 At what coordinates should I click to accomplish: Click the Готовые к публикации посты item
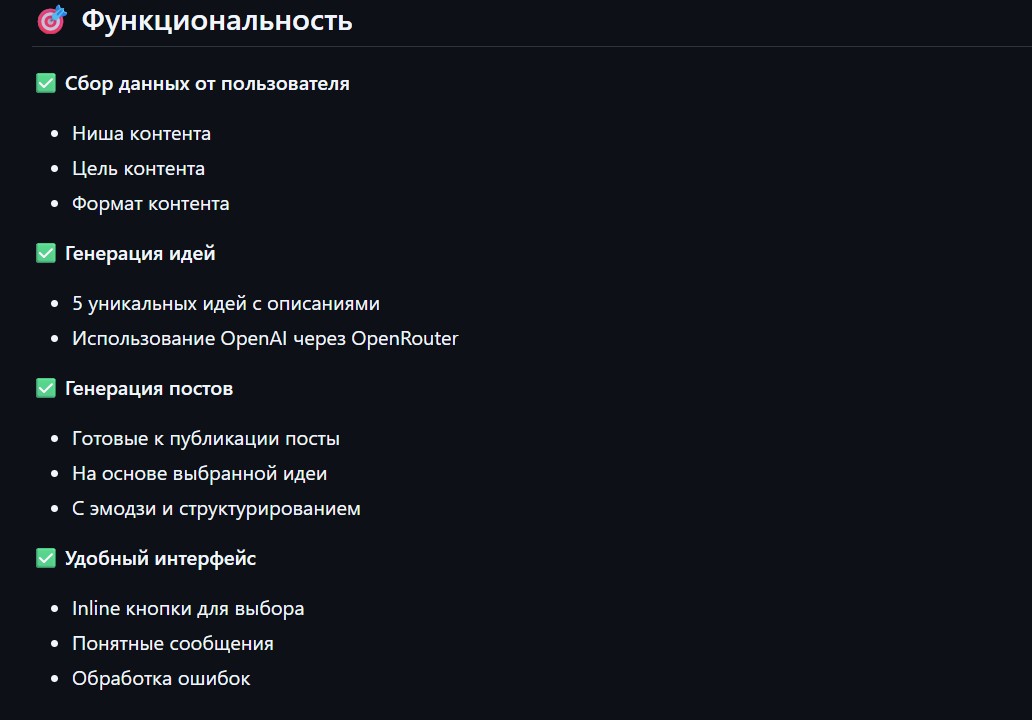coord(206,439)
